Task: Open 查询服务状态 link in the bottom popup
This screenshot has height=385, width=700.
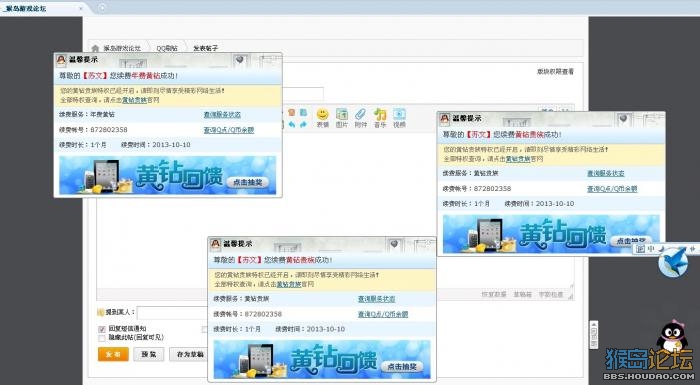Action: pyautogui.click(x=376, y=299)
